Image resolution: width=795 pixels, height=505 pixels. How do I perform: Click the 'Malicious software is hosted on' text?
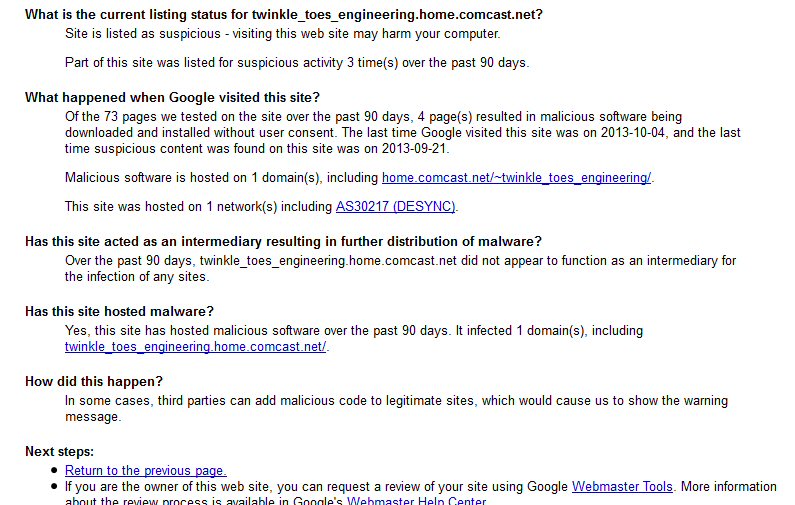(x=221, y=178)
